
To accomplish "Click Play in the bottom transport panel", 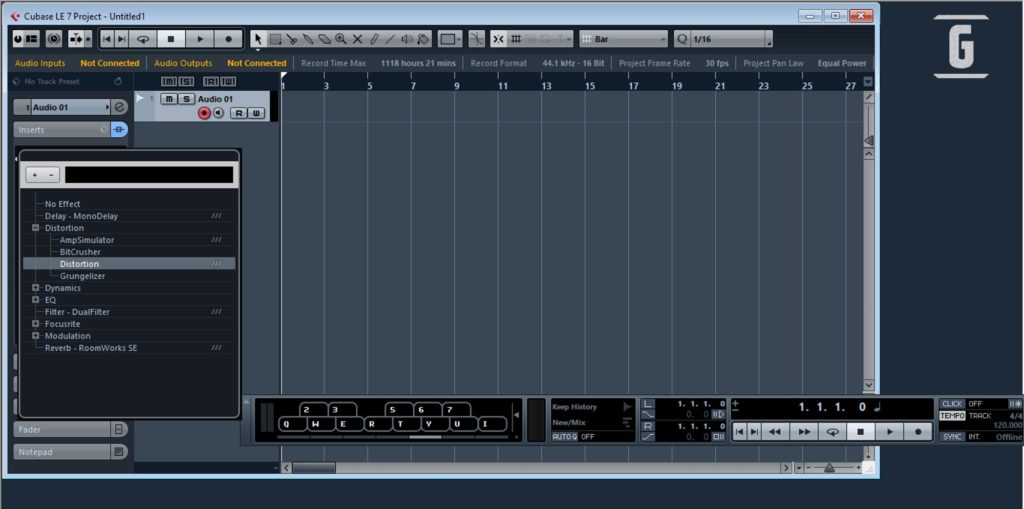I will [x=890, y=431].
